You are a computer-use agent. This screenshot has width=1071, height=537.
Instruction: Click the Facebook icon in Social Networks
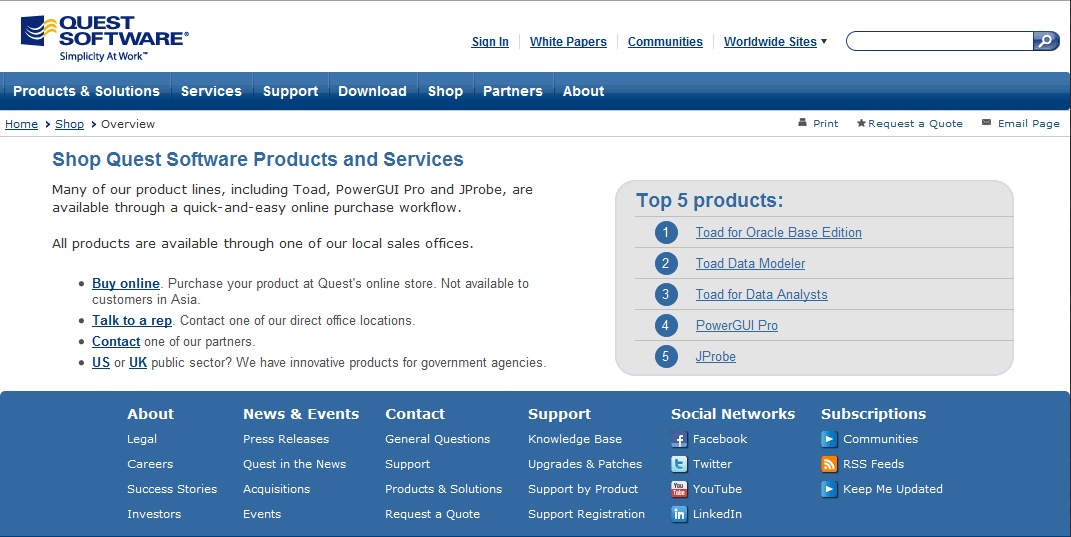pos(679,439)
